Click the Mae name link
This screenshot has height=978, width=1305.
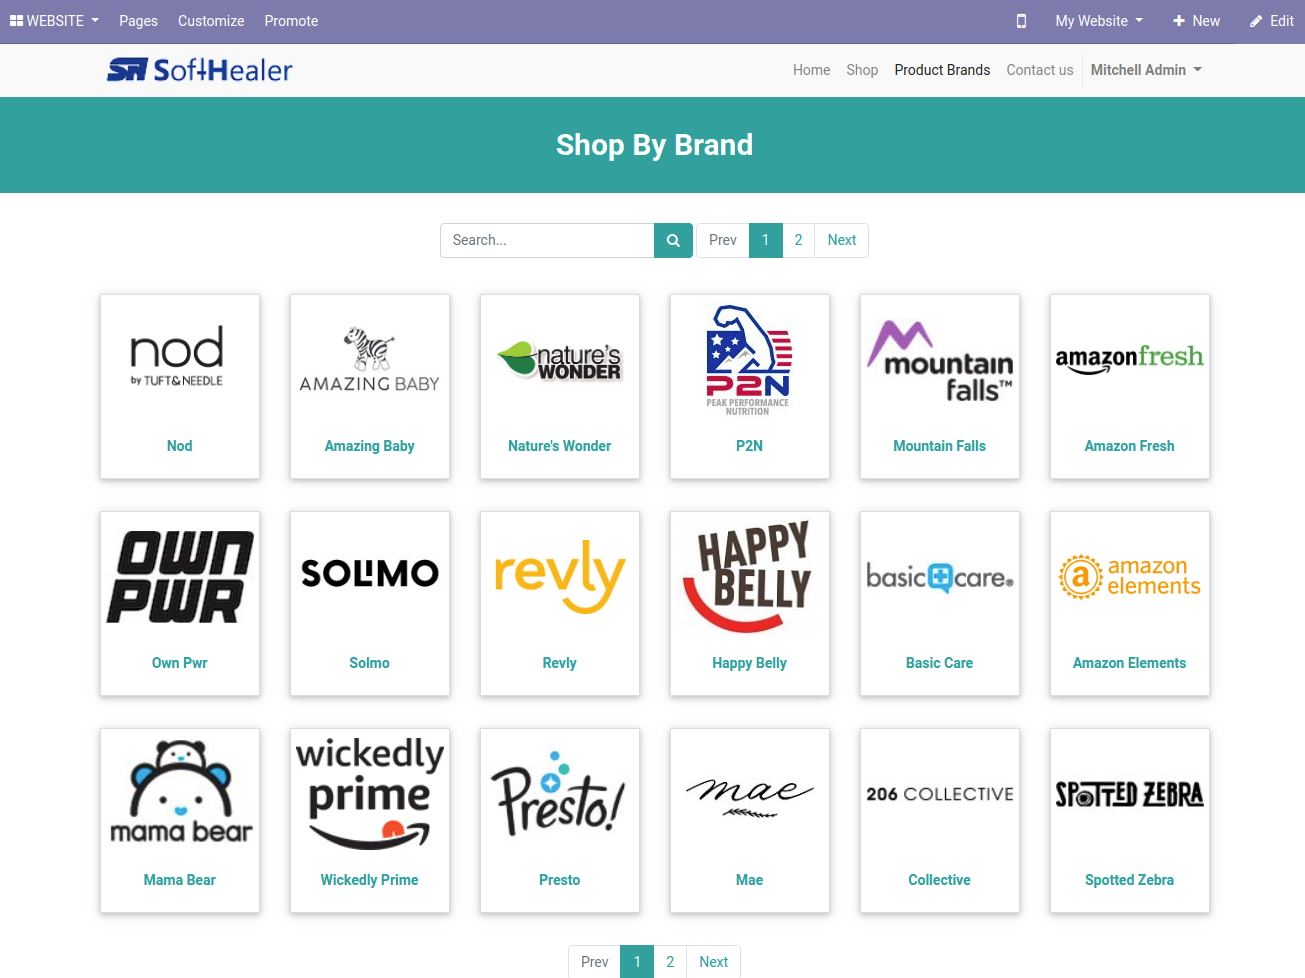pos(750,880)
